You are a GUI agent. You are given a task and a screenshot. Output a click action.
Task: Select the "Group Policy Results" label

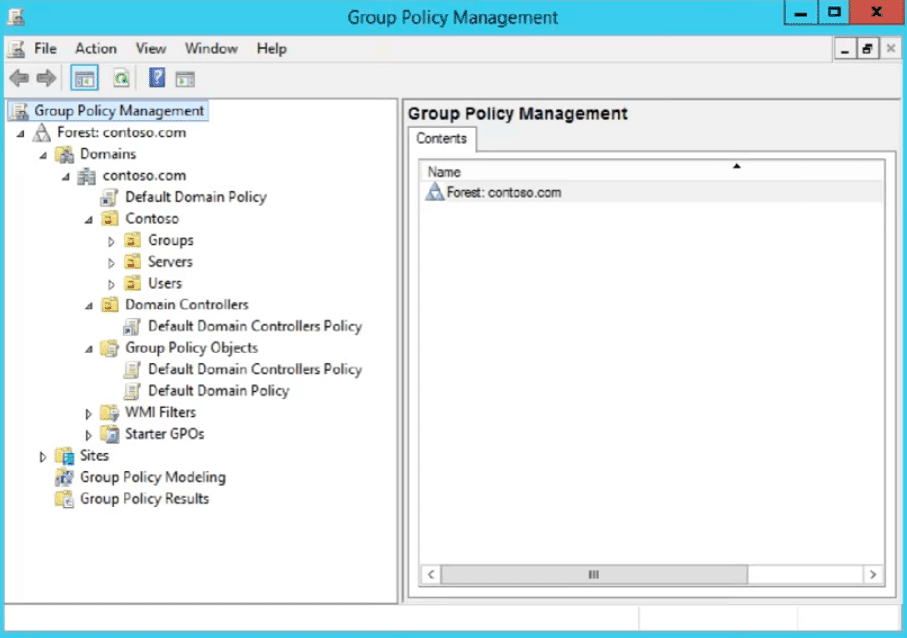145,499
